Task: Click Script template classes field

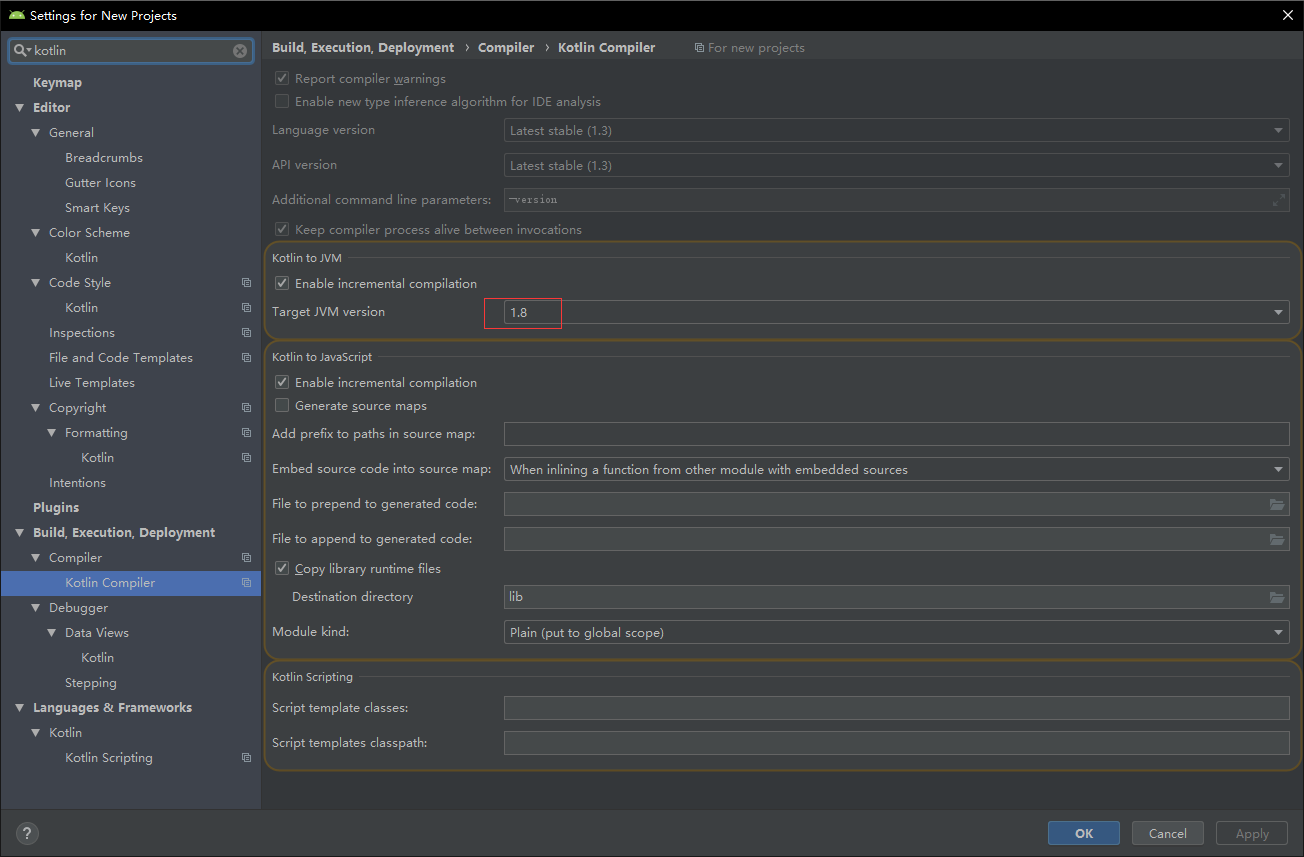Action: [897, 708]
